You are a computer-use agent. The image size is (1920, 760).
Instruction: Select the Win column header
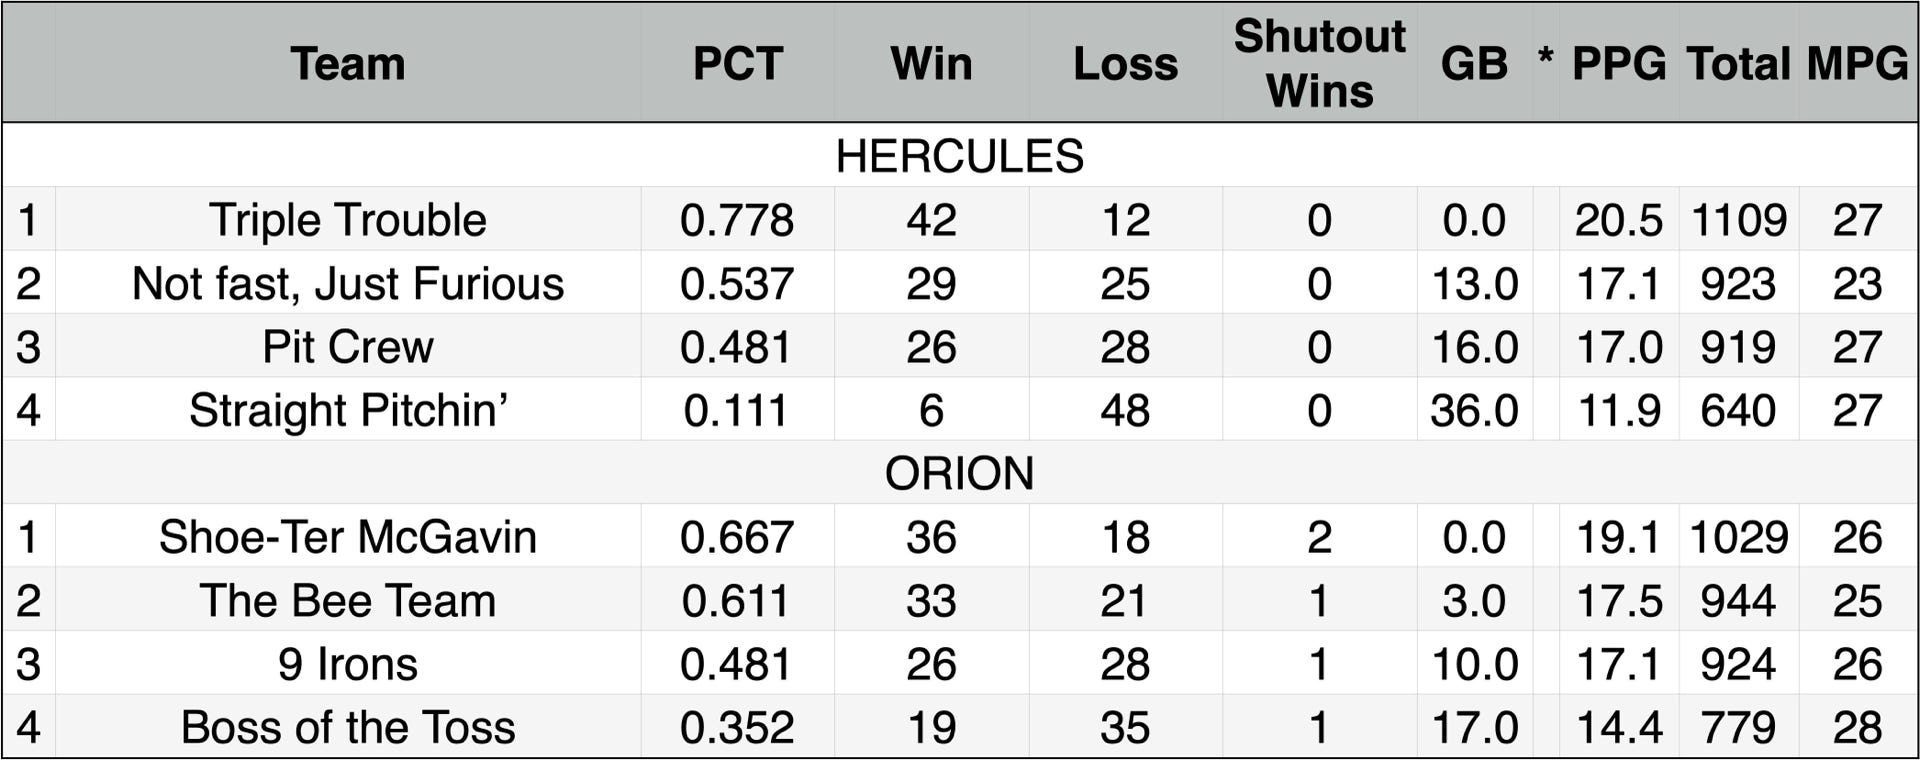[x=931, y=64]
